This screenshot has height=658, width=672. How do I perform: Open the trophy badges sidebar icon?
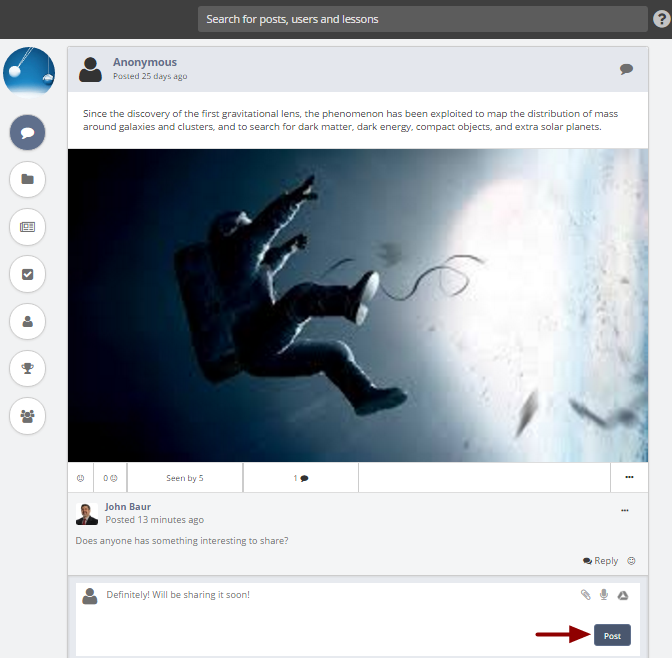pos(27,368)
